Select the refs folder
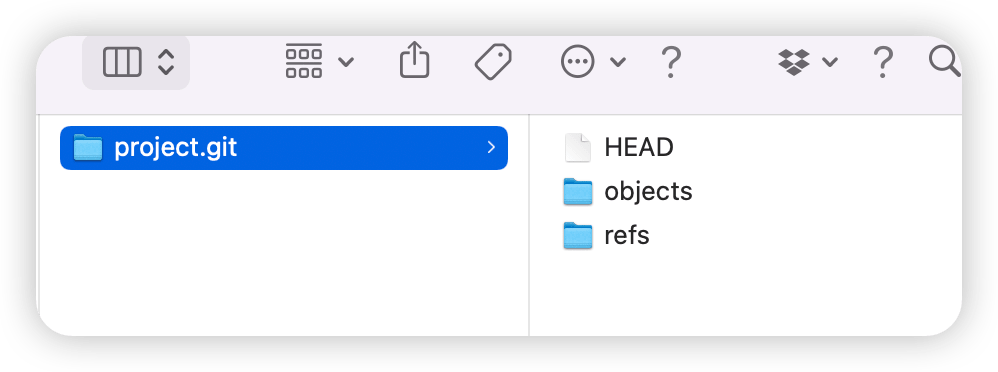 click(606, 235)
